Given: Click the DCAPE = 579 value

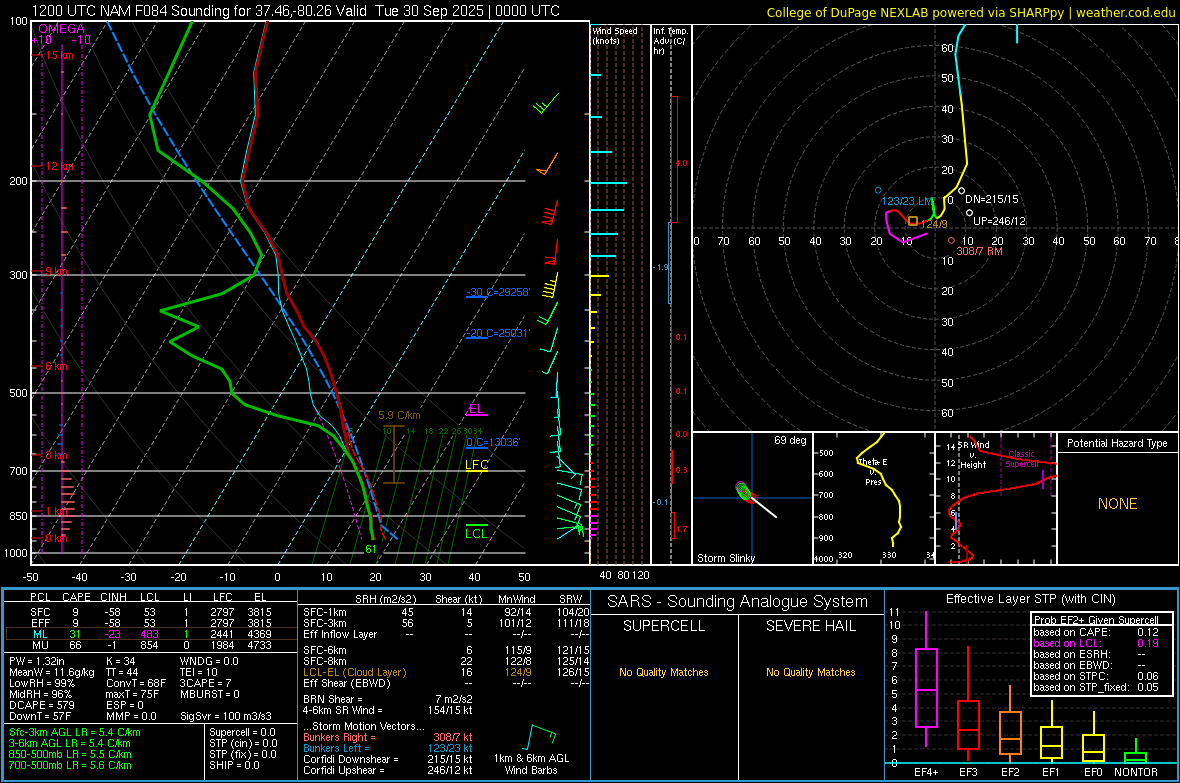Looking at the screenshot, I should click(41, 705).
